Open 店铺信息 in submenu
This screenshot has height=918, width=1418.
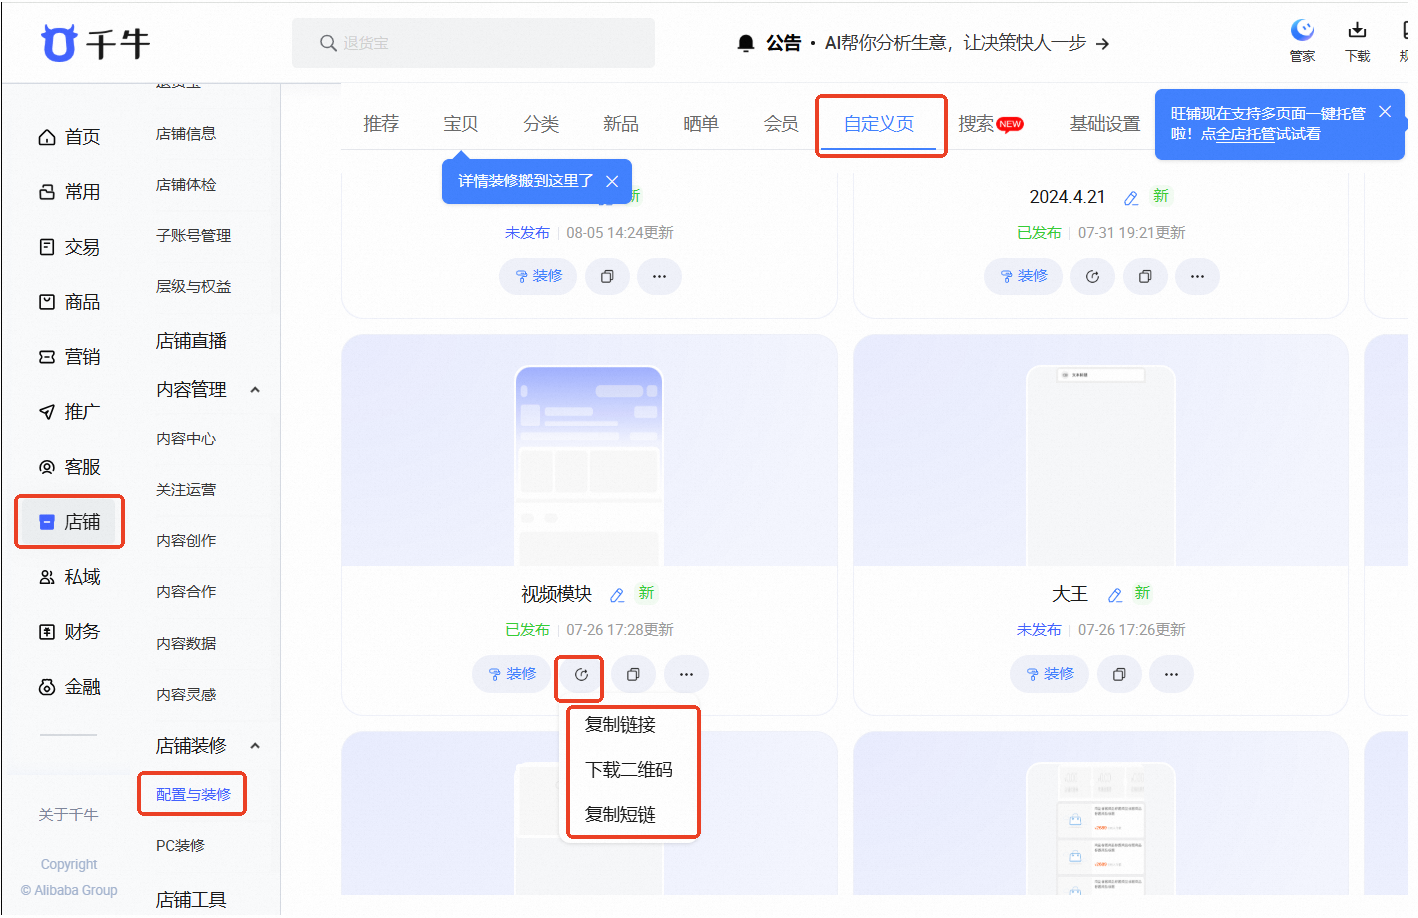[x=186, y=134]
